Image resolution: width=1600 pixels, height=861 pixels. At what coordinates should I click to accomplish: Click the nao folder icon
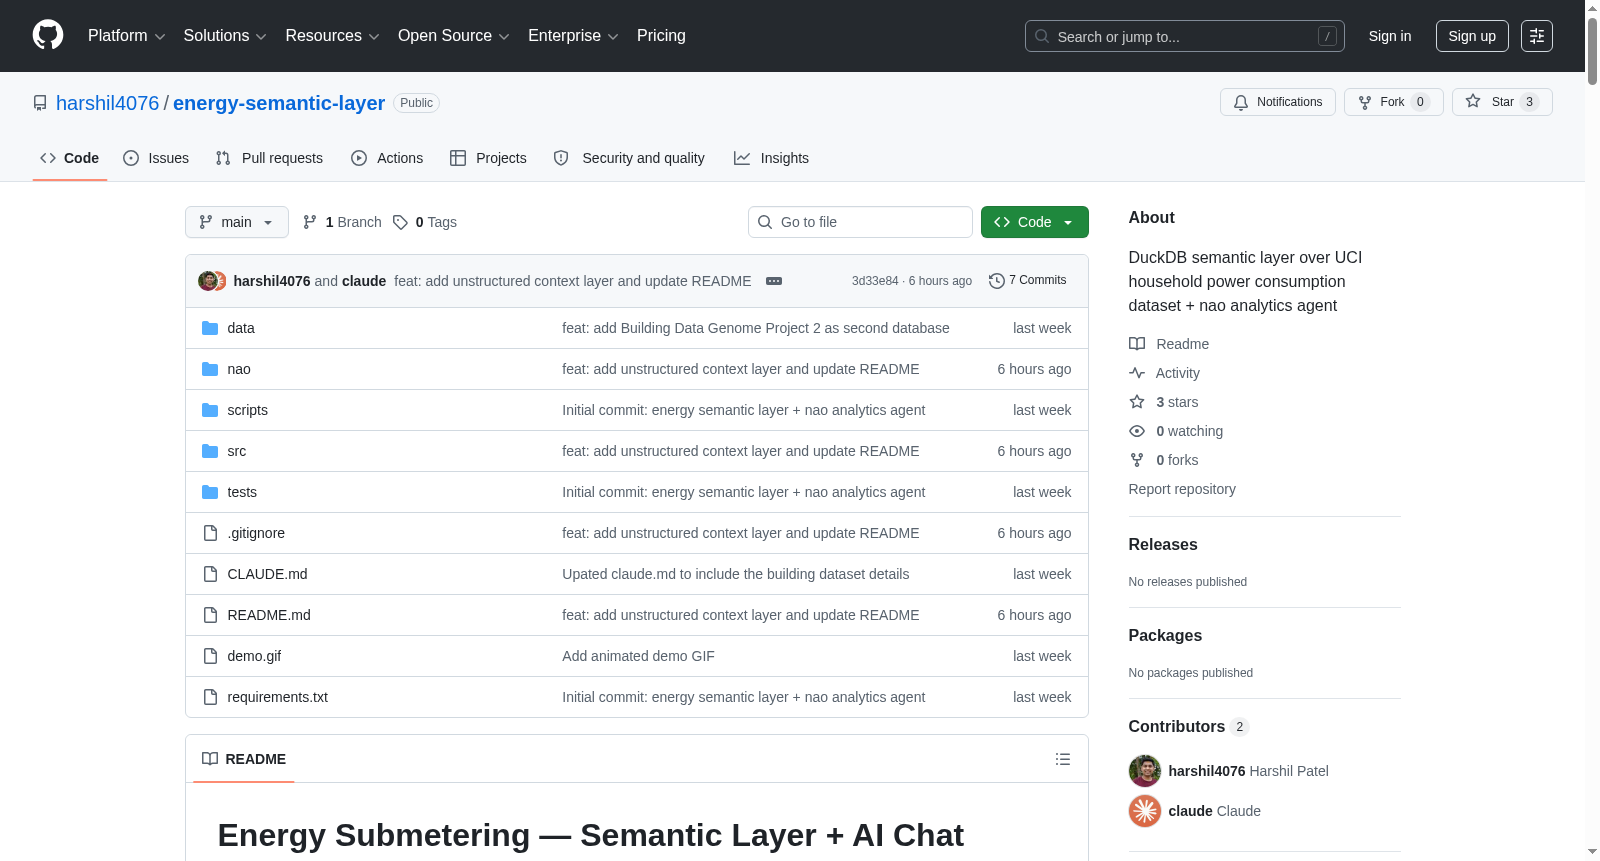[x=210, y=369]
